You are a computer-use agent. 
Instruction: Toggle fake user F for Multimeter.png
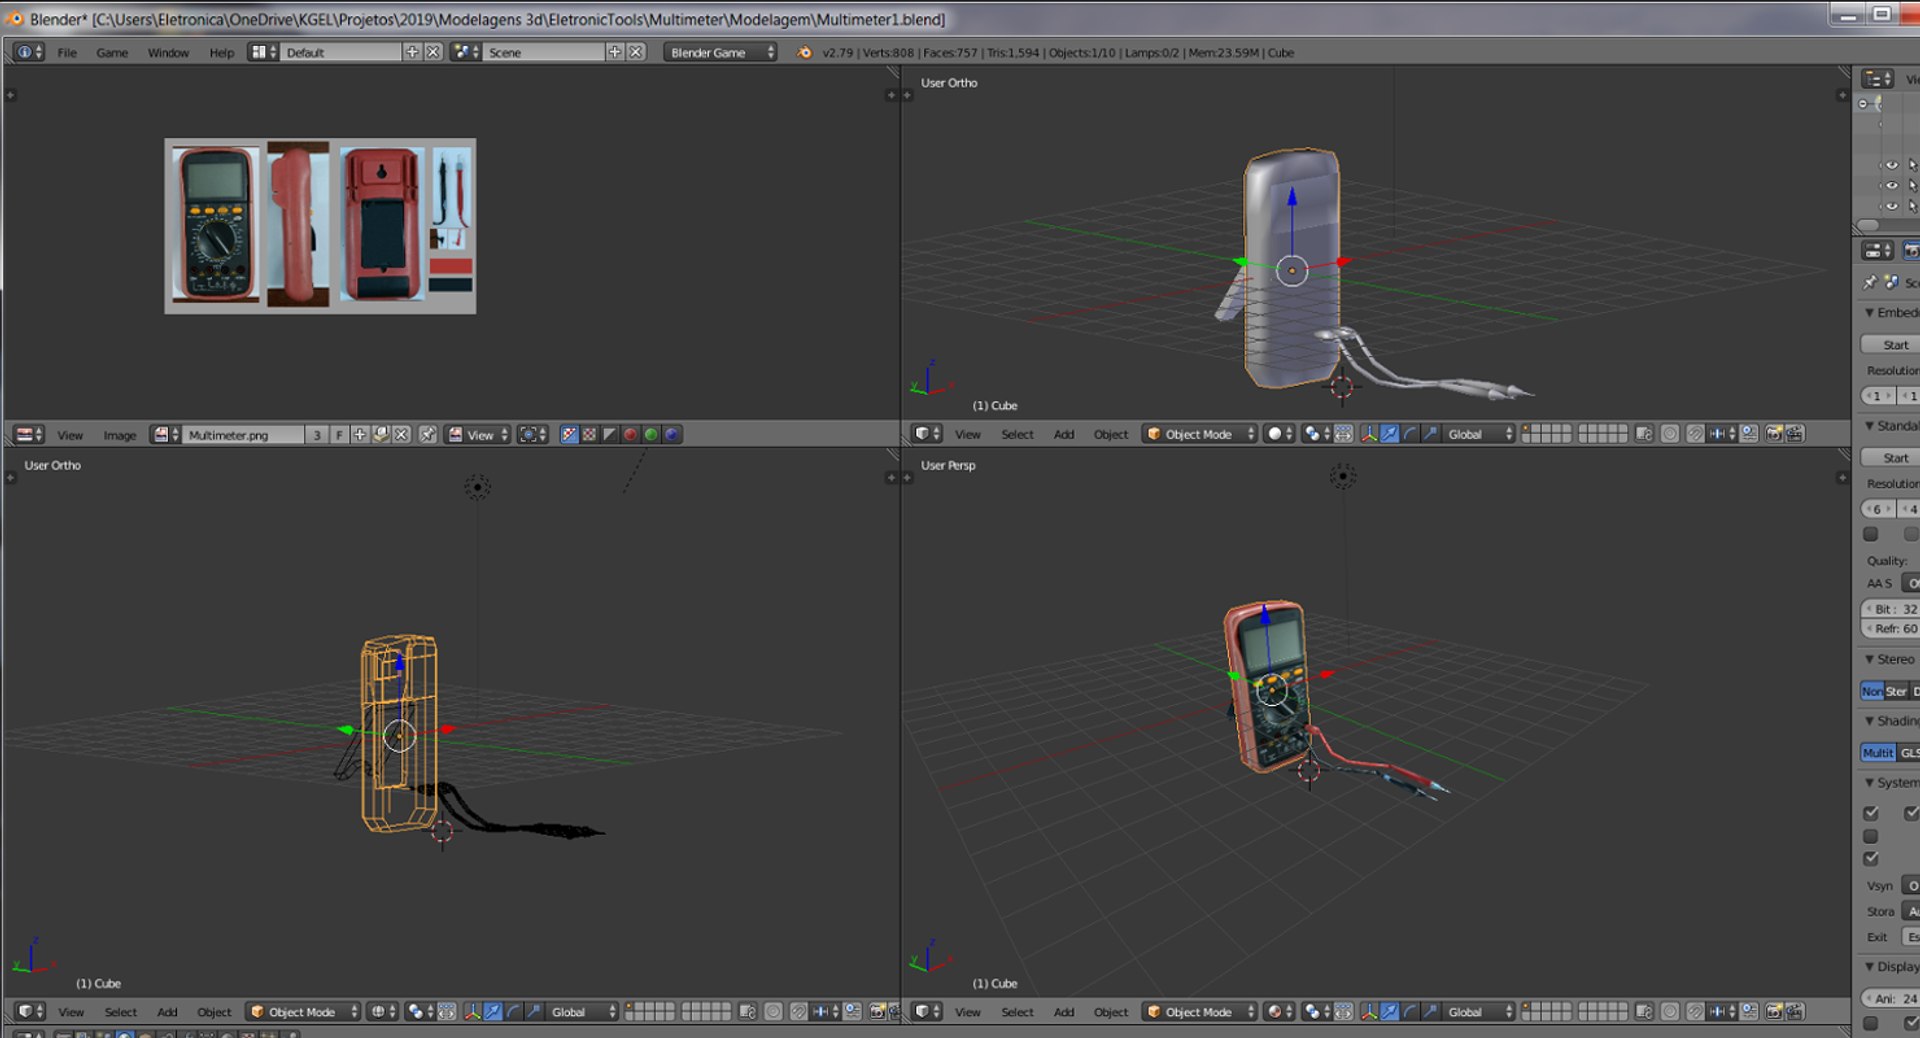339,435
